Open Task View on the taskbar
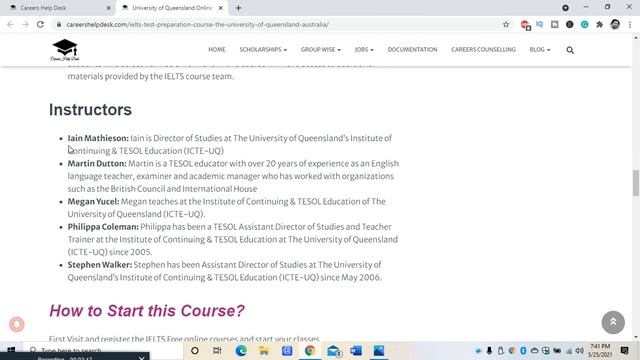 point(217,351)
